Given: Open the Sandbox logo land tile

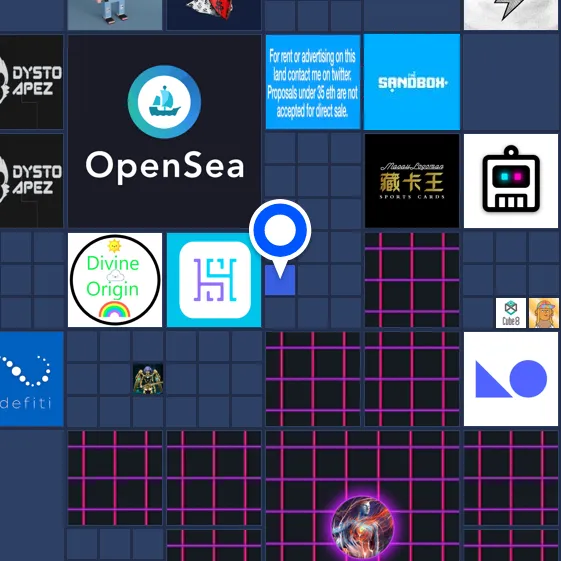Looking at the screenshot, I should point(412,82).
